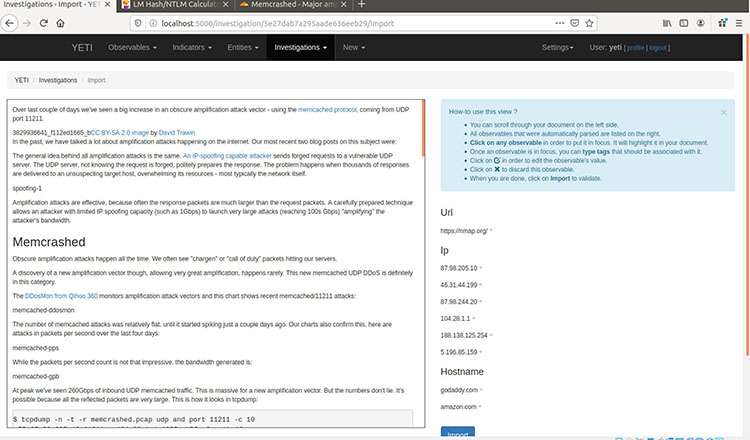Click the Memcrashed heading in document

pyautogui.click(x=49, y=242)
